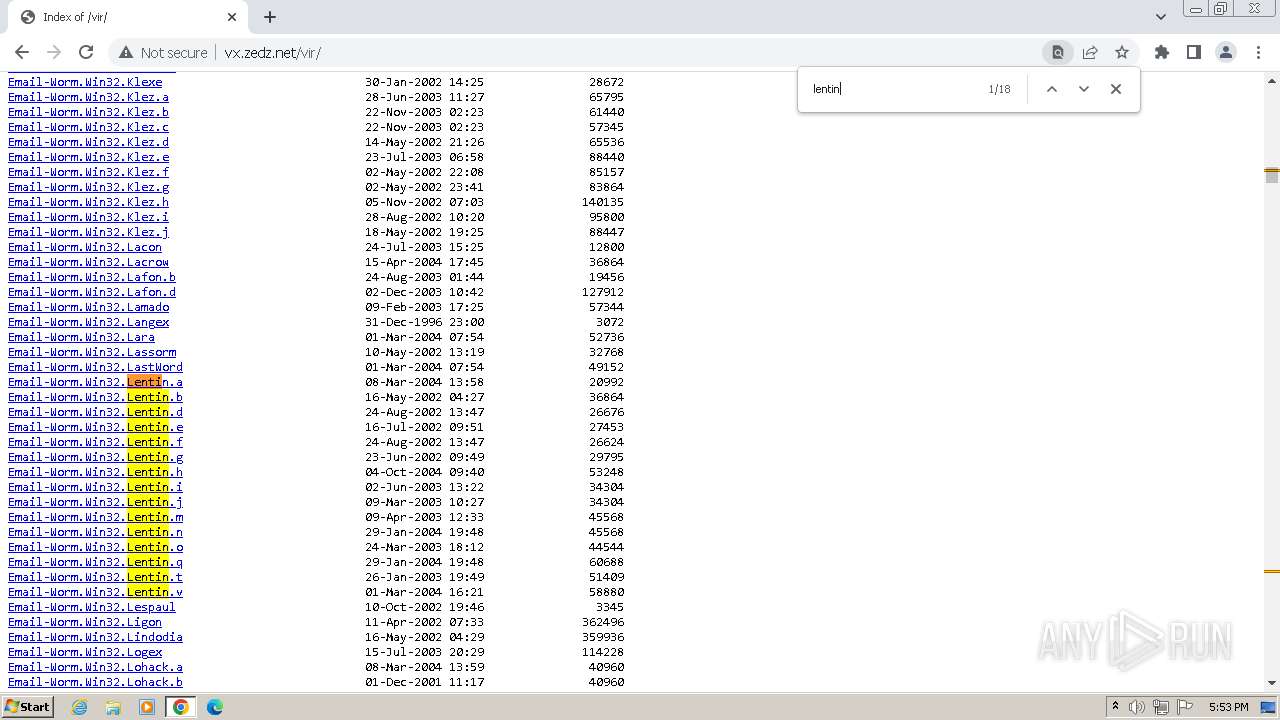Open Email-Worm.Win32.Lohack.a link
1280x720 pixels.
95,667
